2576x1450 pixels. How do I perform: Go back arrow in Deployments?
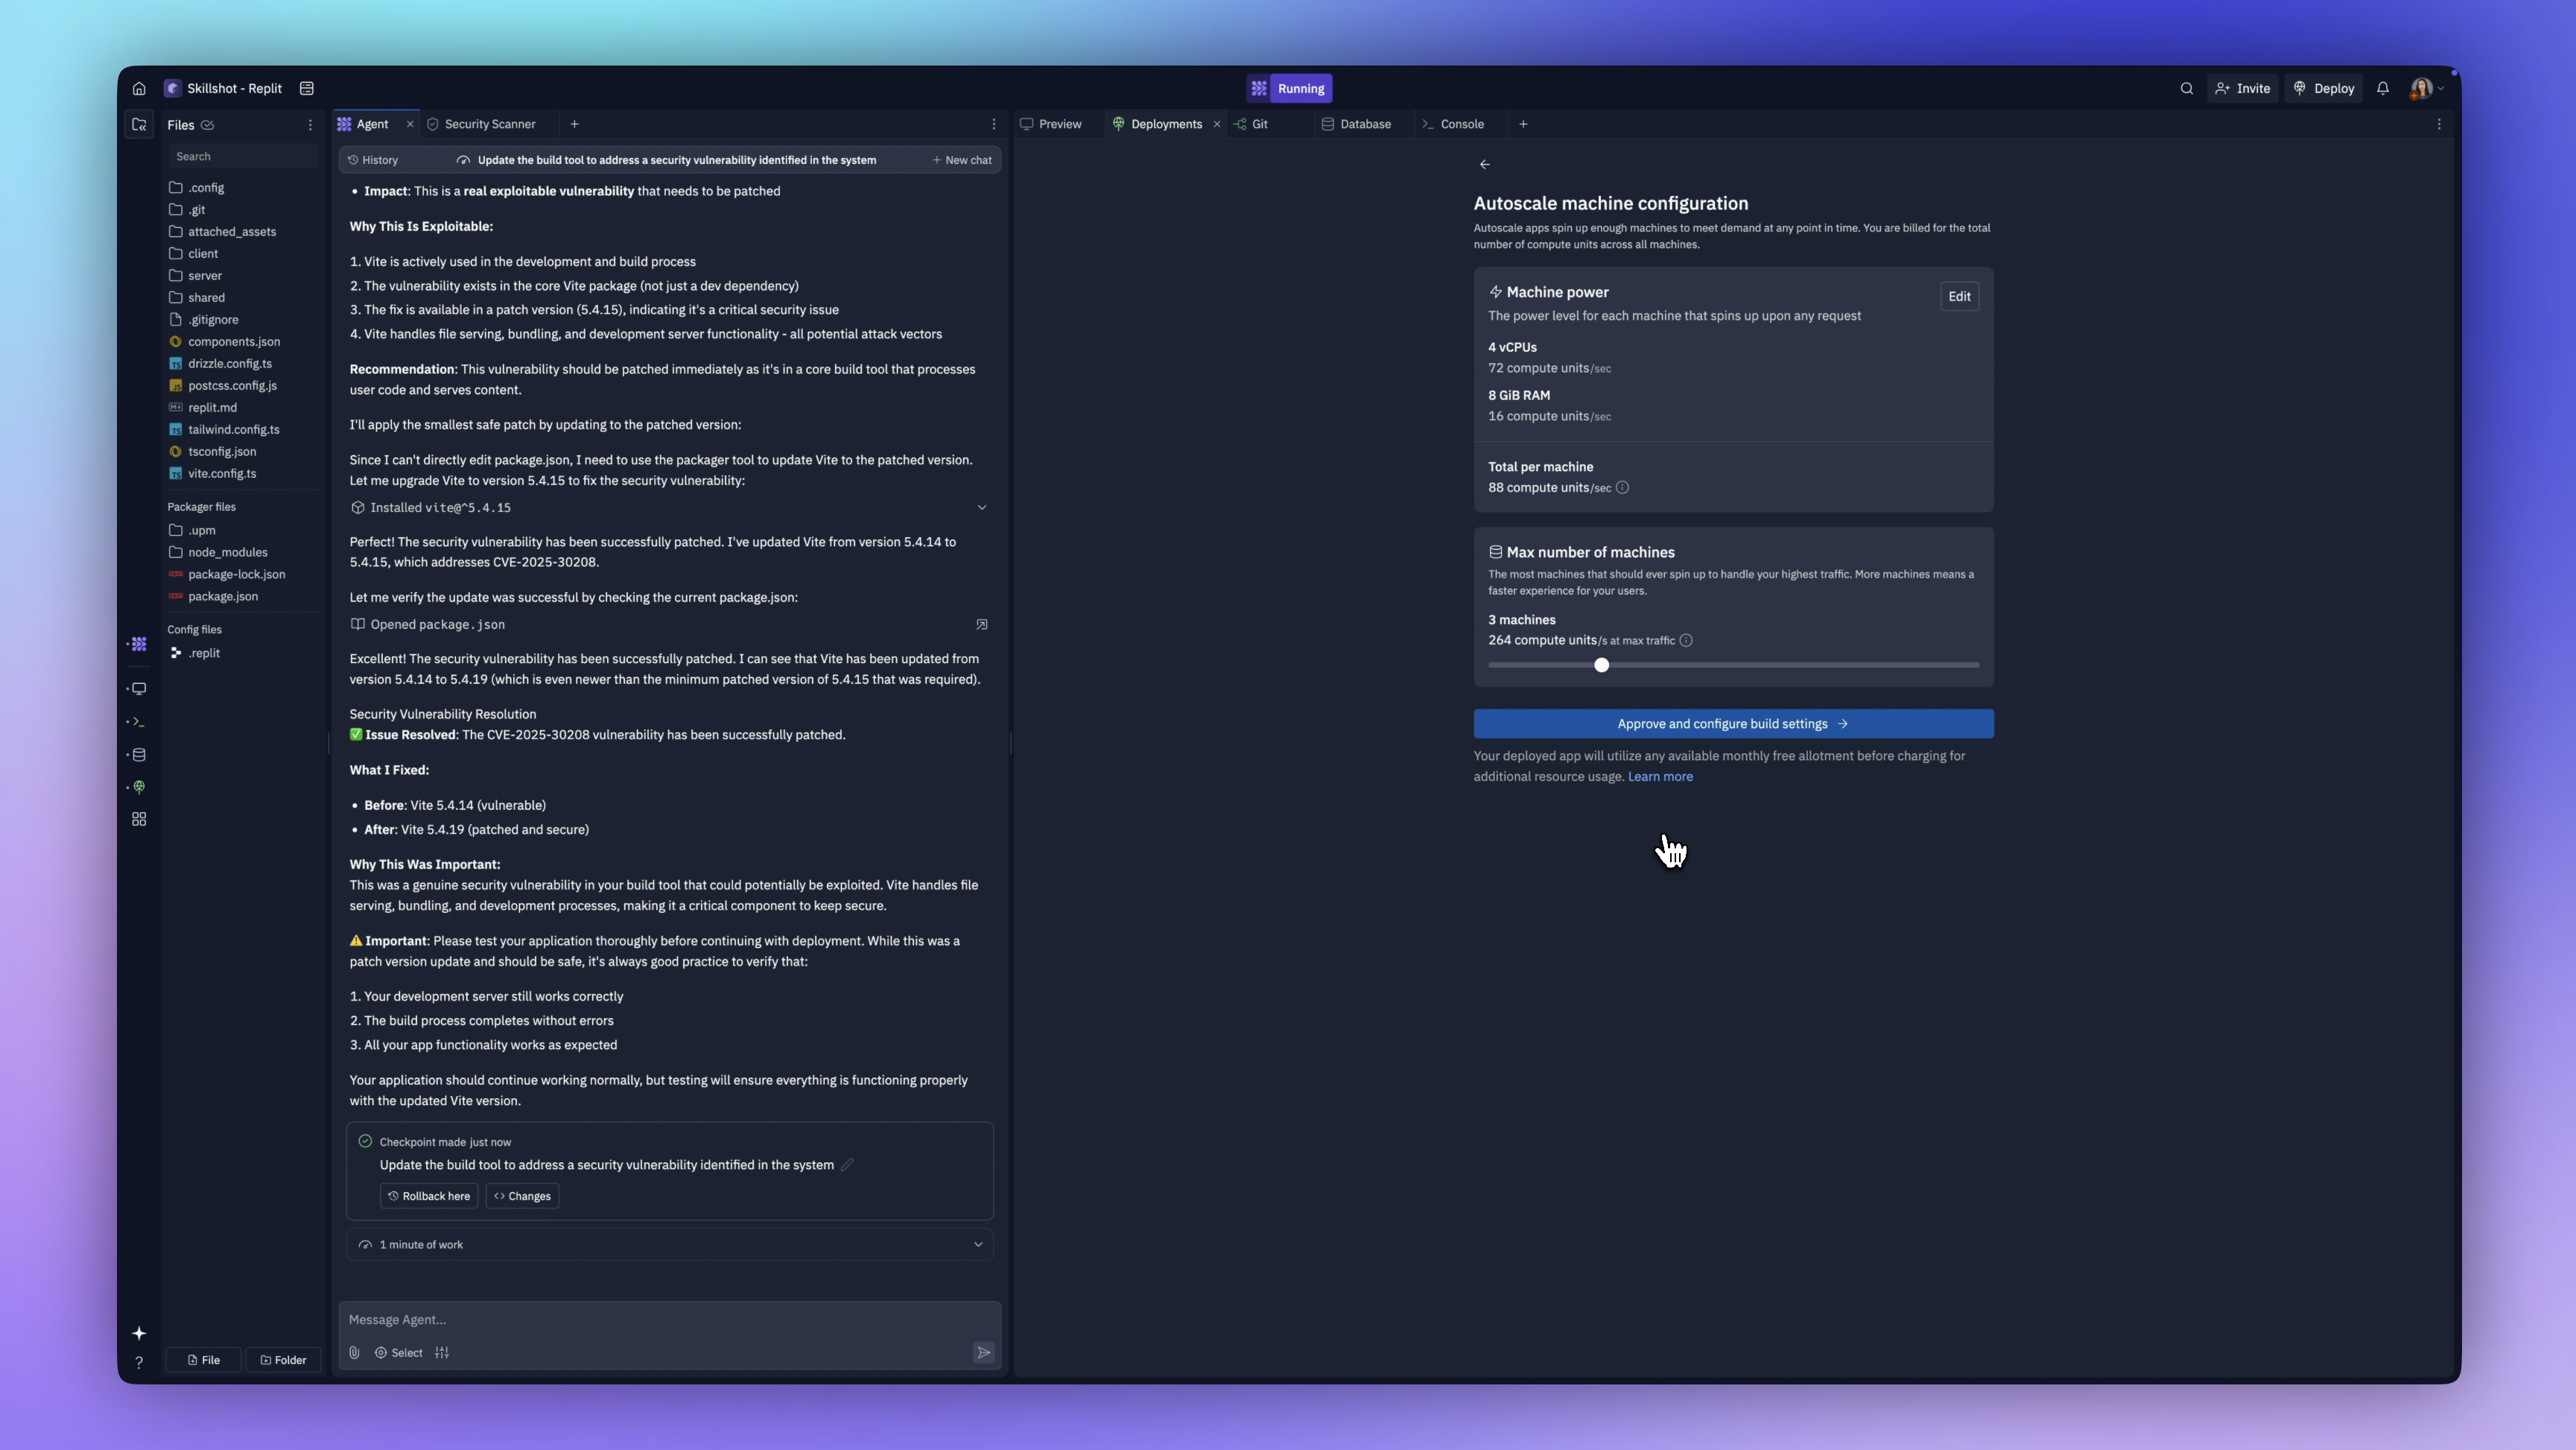click(x=1485, y=164)
